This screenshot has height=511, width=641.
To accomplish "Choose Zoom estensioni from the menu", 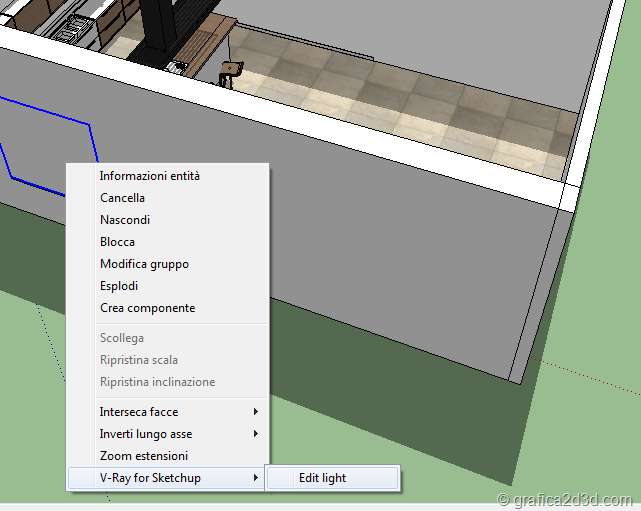I will coord(143,456).
